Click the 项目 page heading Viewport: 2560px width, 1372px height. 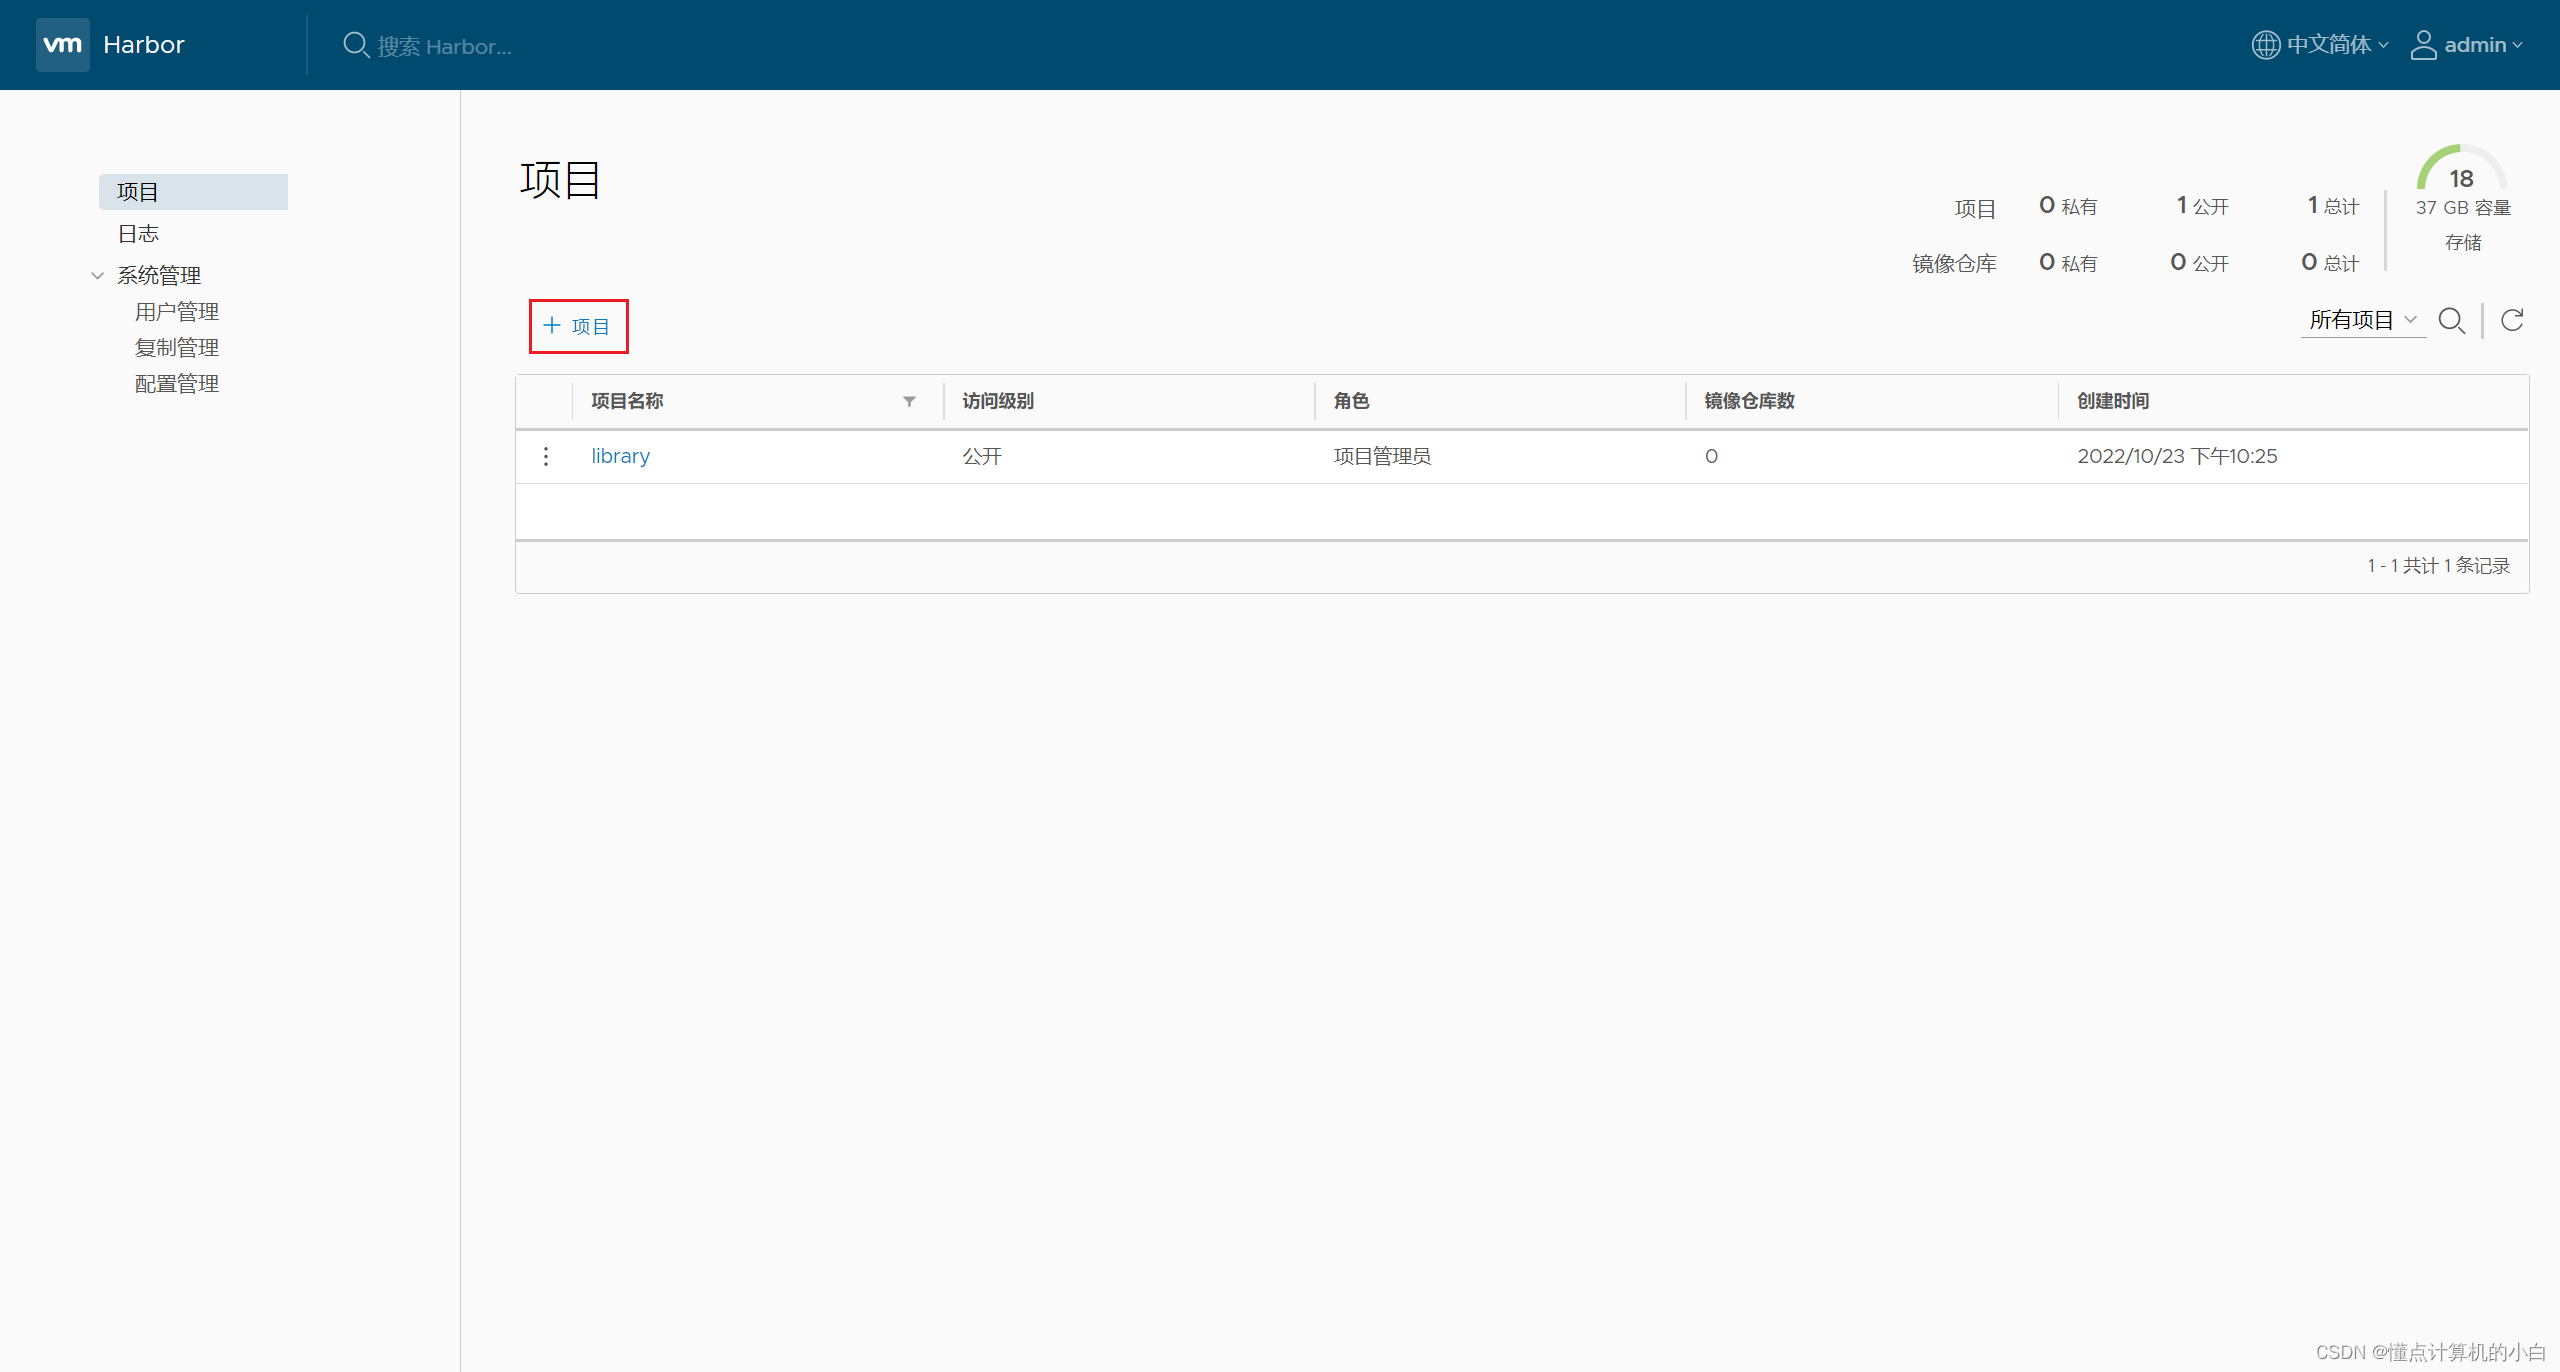pyautogui.click(x=560, y=181)
